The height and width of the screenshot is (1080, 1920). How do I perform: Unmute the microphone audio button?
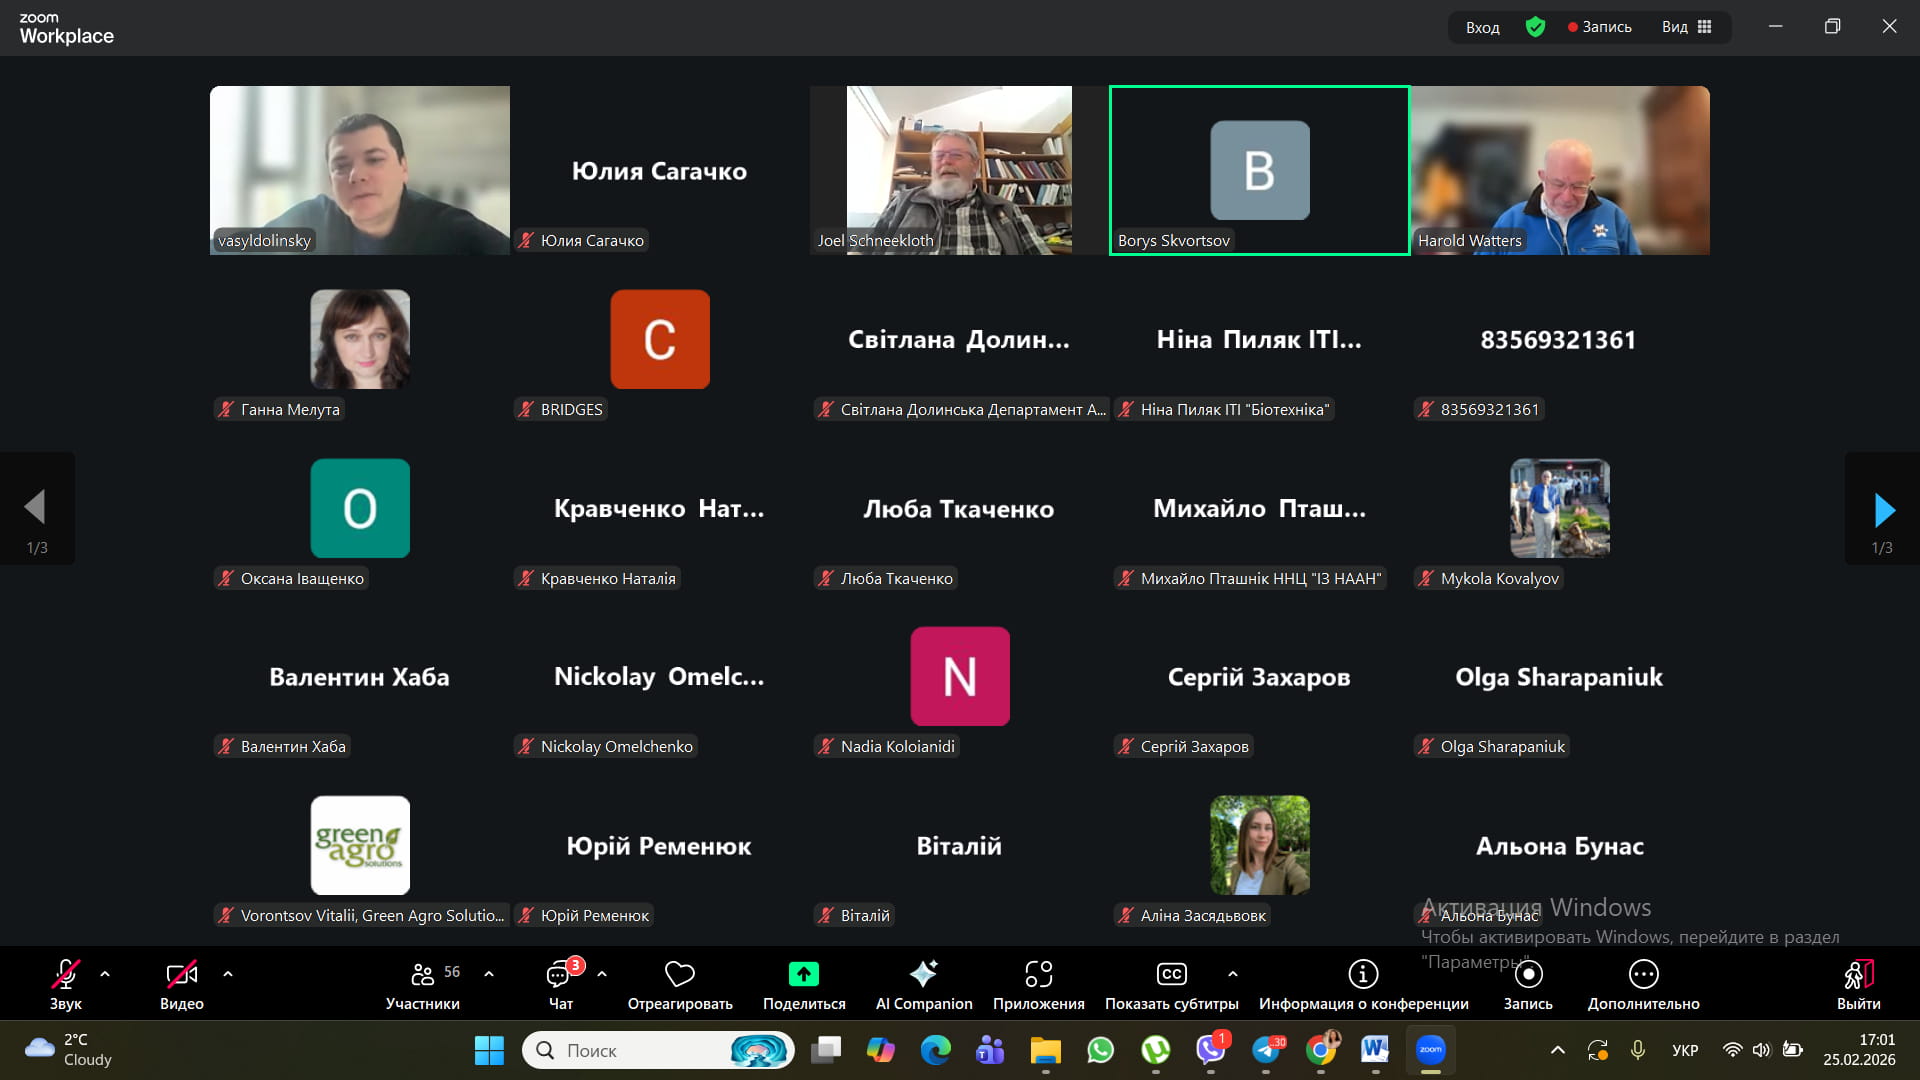point(66,975)
